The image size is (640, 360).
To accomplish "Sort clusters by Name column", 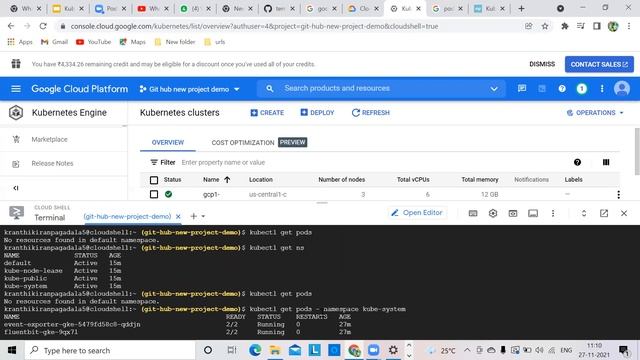I will pyautogui.click(x=216, y=180).
